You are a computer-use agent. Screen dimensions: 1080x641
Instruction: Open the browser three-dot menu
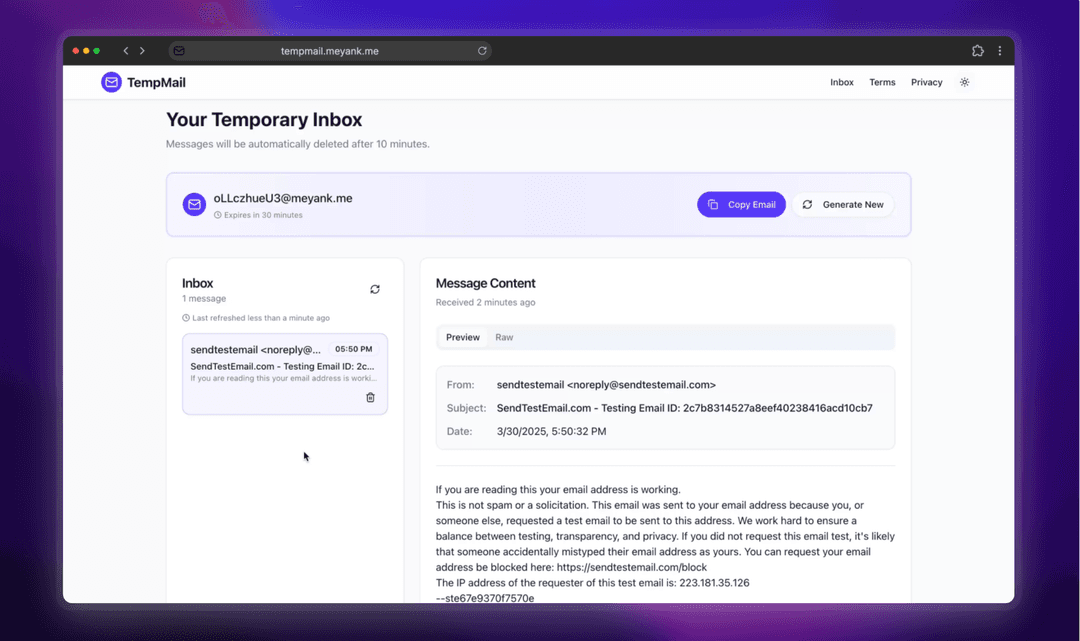coord(999,50)
